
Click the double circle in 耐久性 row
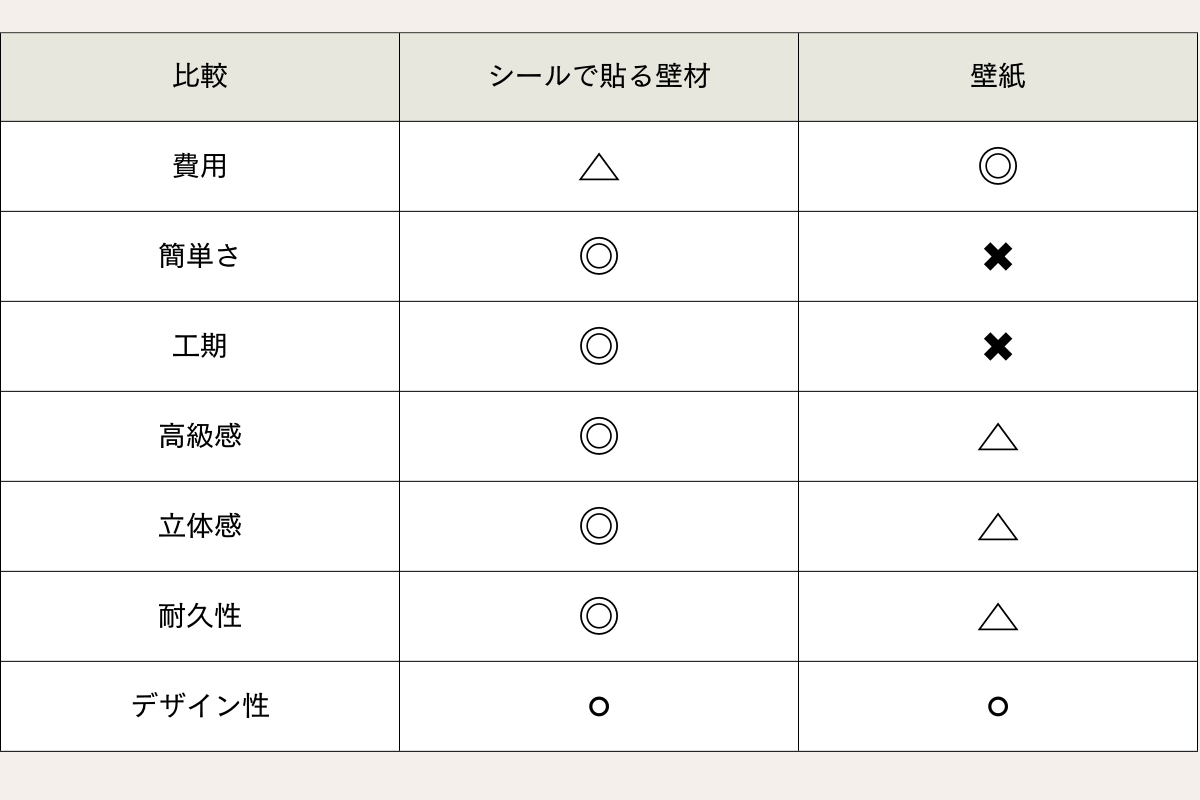click(x=599, y=616)
